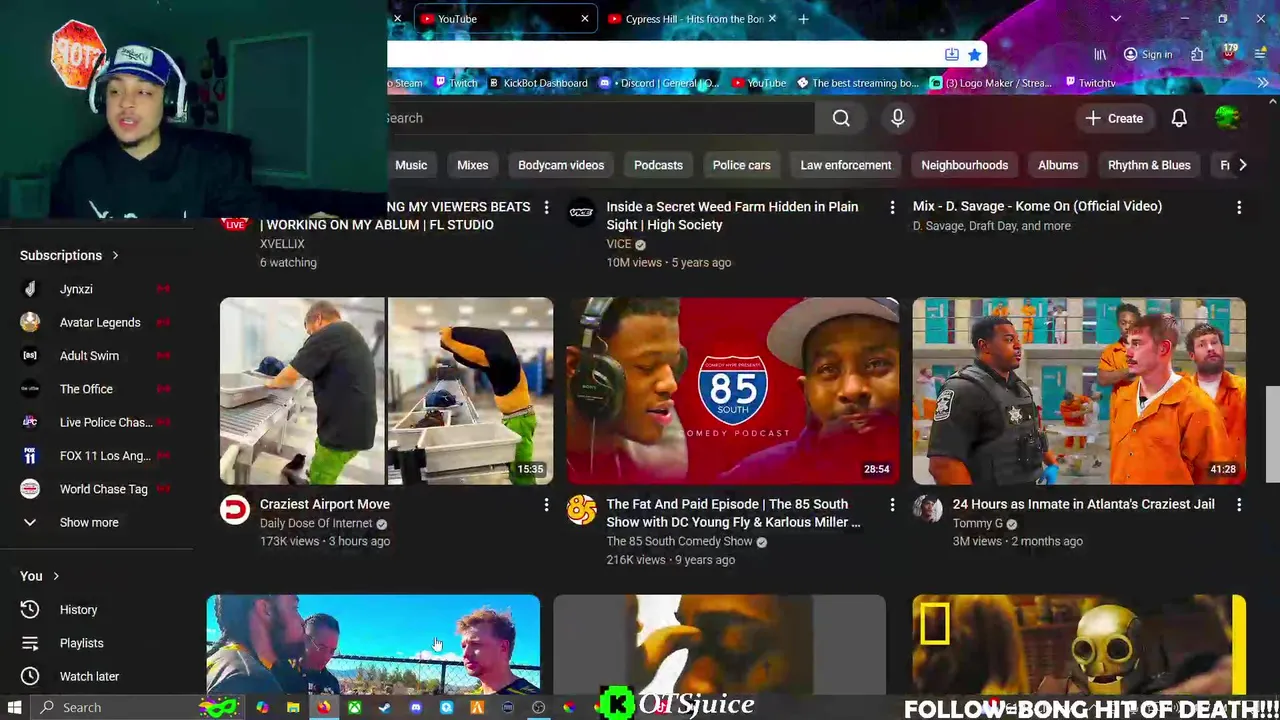Open KickBot Dashboard bookmark
The image size is (1280, 720).
click(537, 83)
